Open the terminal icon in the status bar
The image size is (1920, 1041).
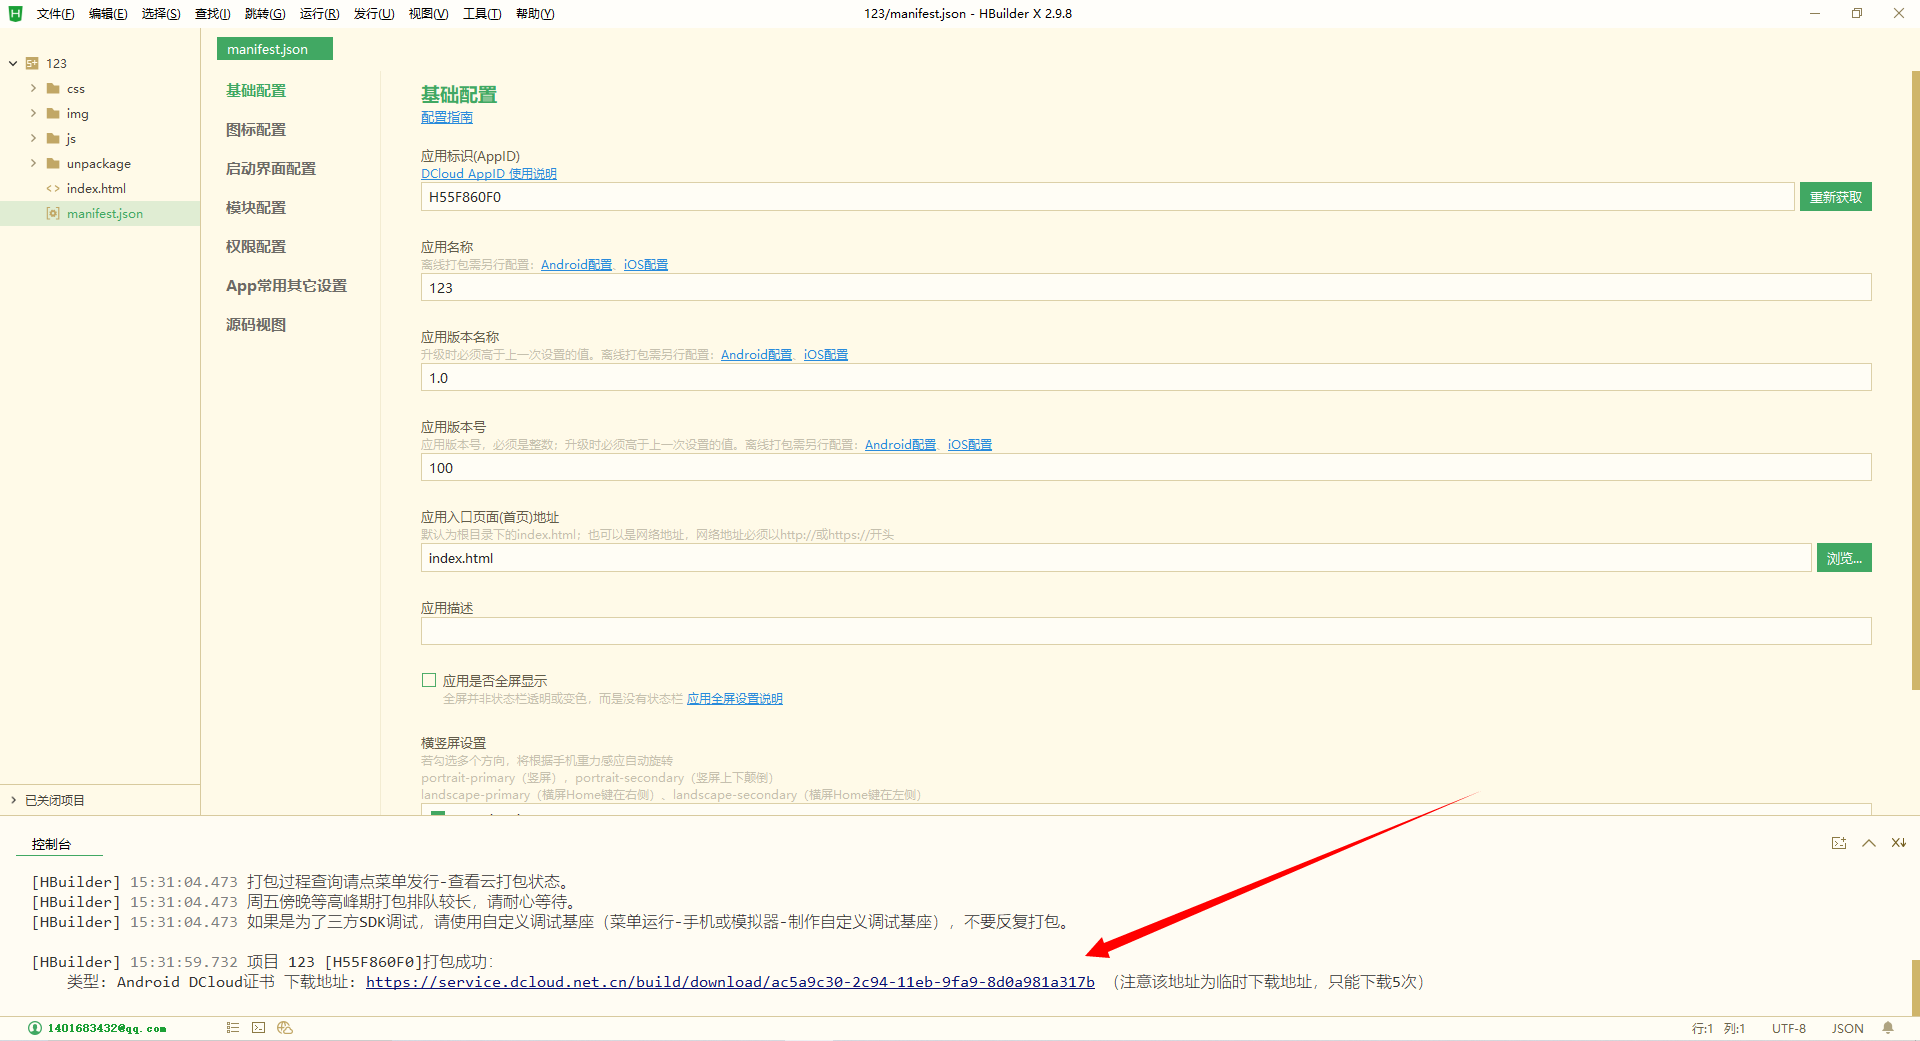coord(259,1027)
